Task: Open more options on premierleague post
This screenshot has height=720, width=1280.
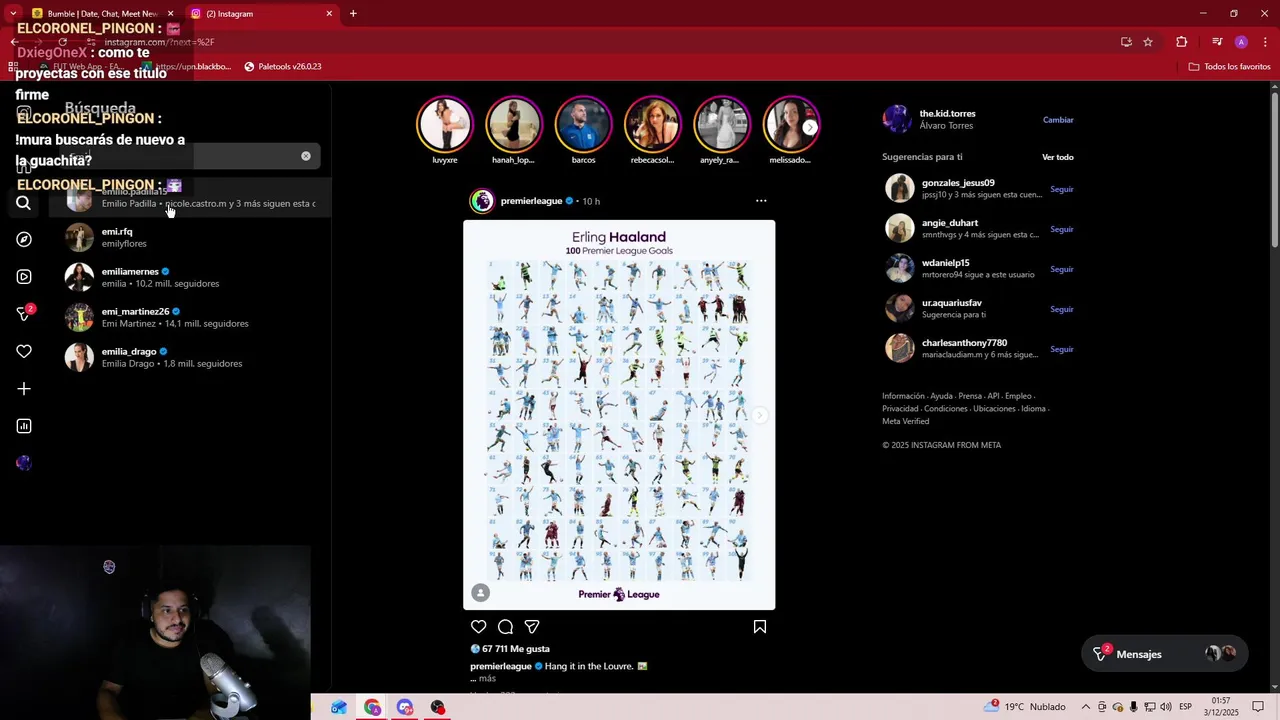Action: pos(761,201)
